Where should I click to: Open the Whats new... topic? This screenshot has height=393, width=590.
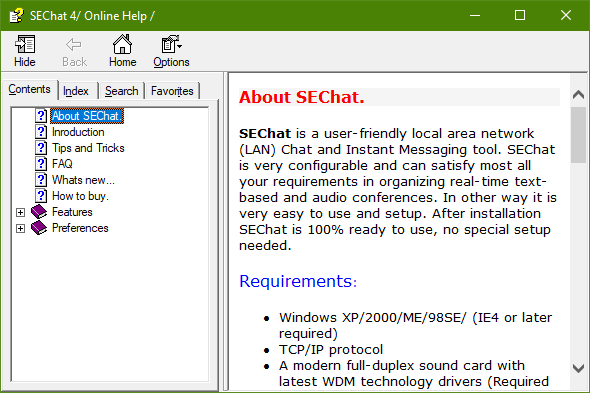(83, 180)
